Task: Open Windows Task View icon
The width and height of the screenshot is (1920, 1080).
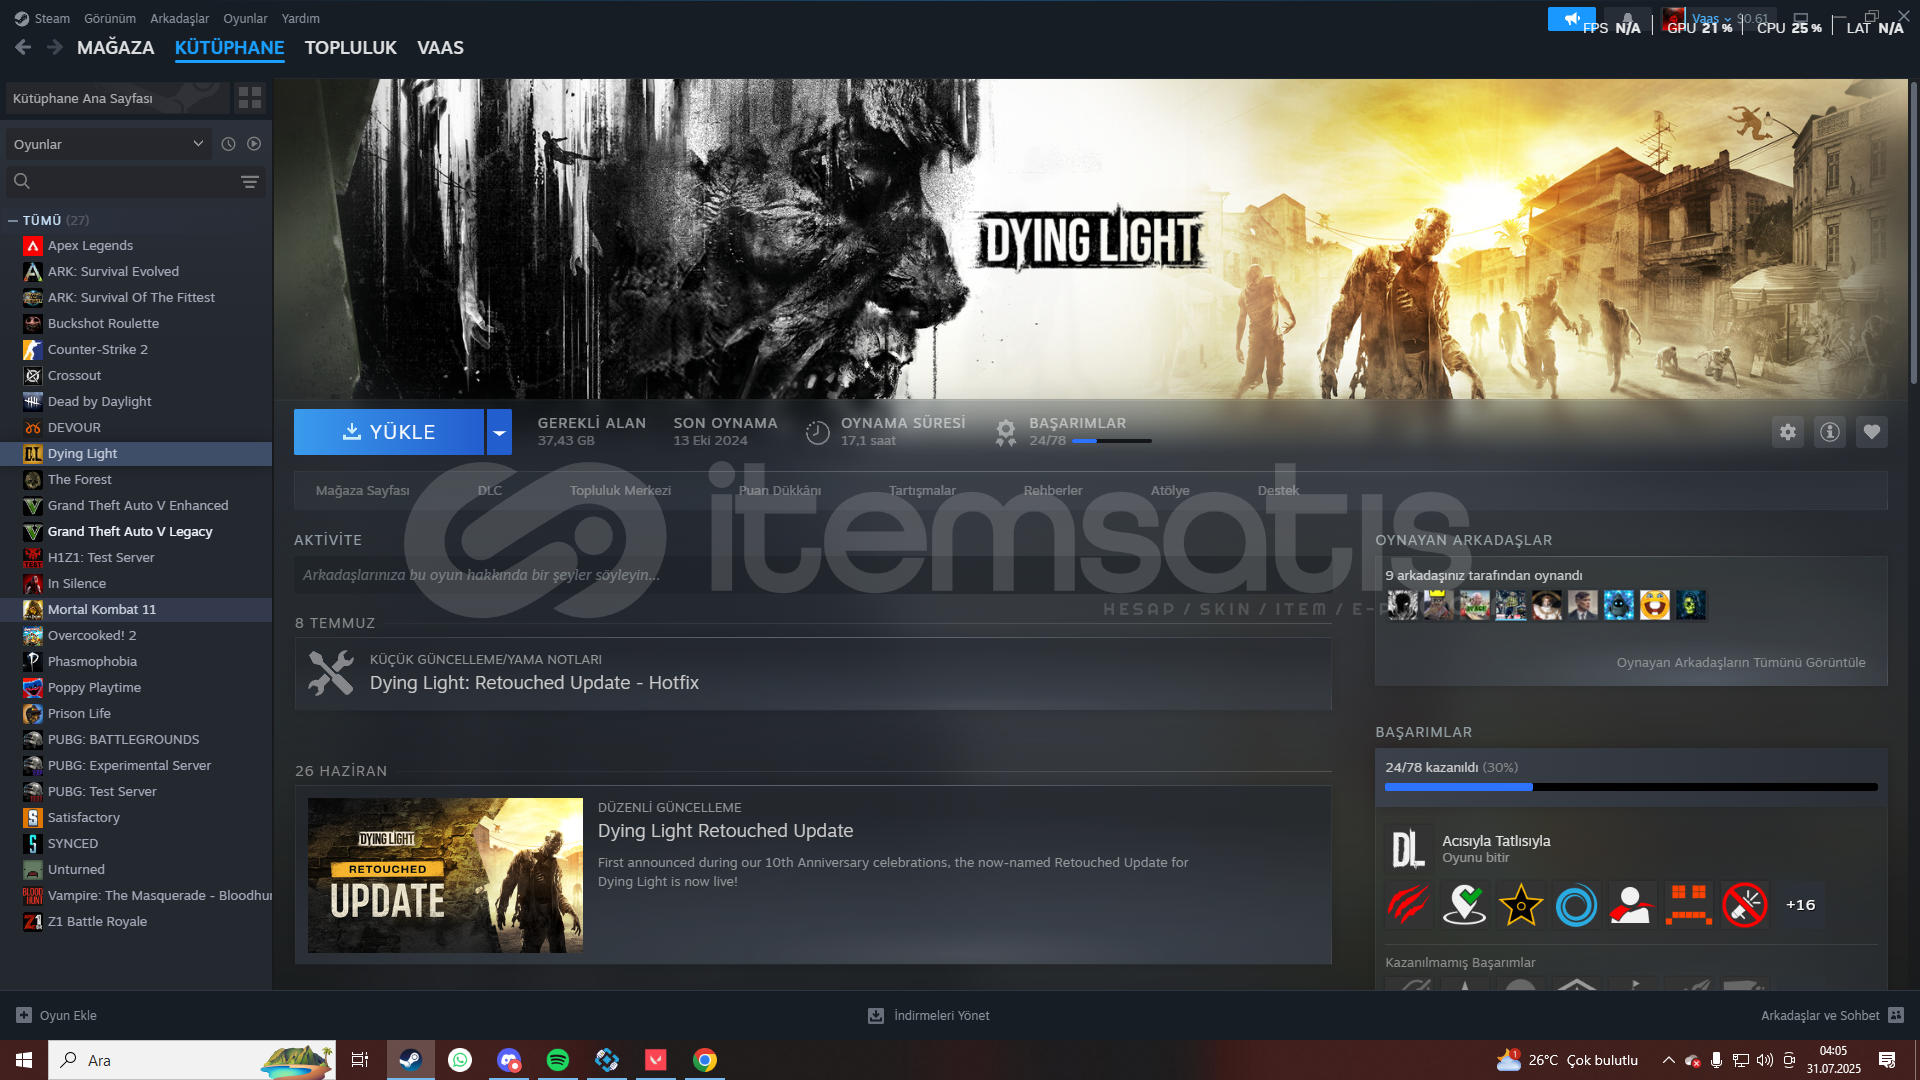Action: pyautogui.click(x=360, y=1060)
